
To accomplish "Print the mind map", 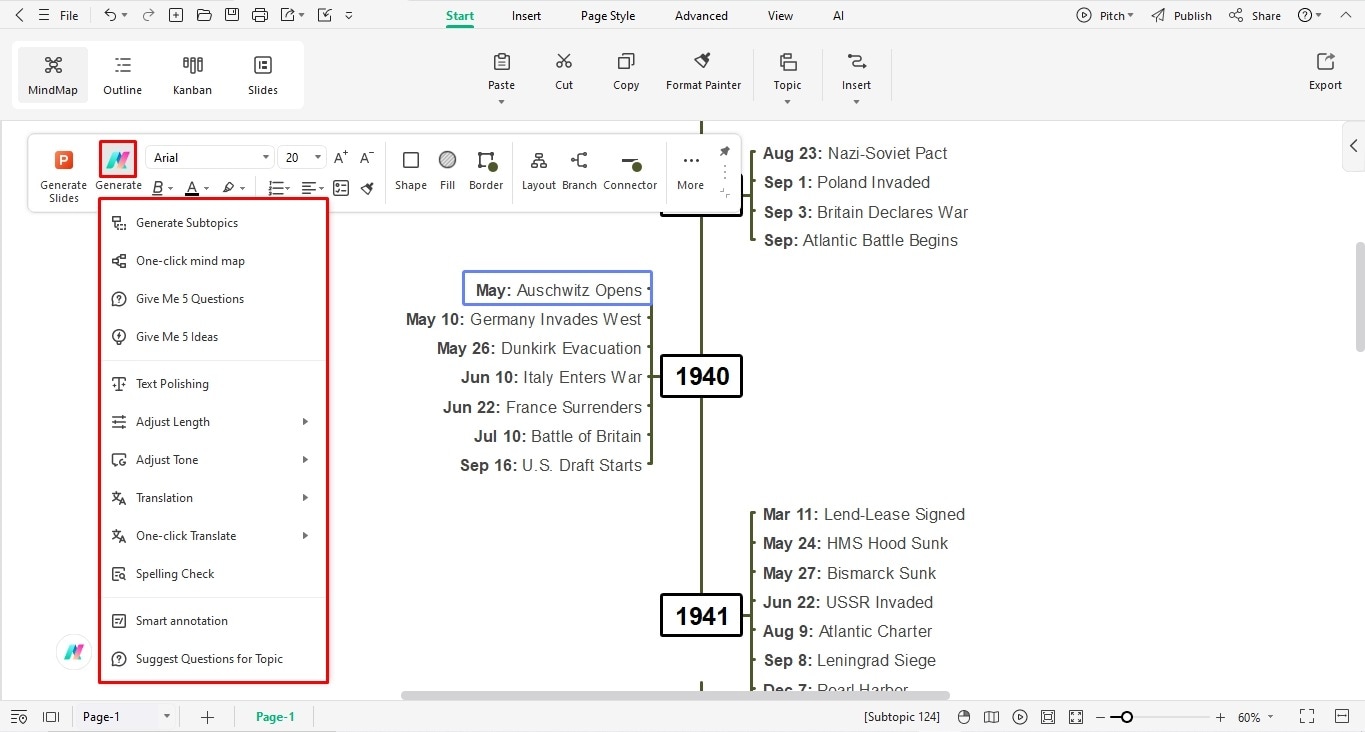I will (260, 15).
